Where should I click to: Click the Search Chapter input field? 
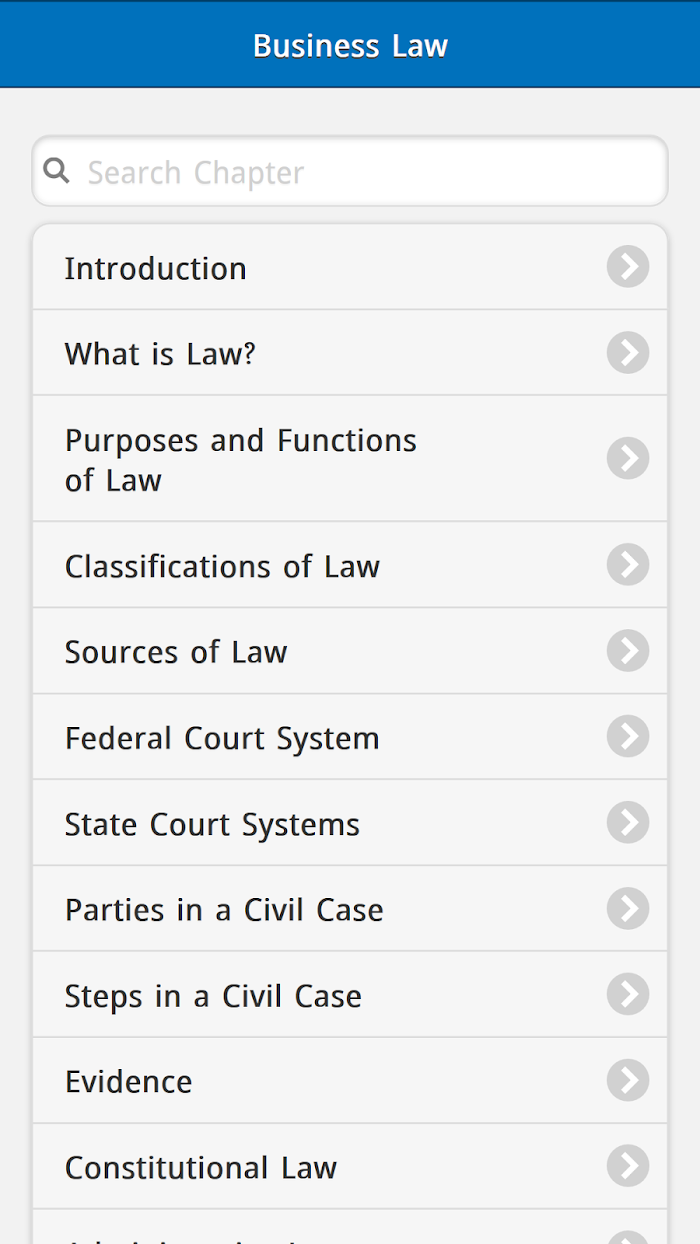coord(350,171)
